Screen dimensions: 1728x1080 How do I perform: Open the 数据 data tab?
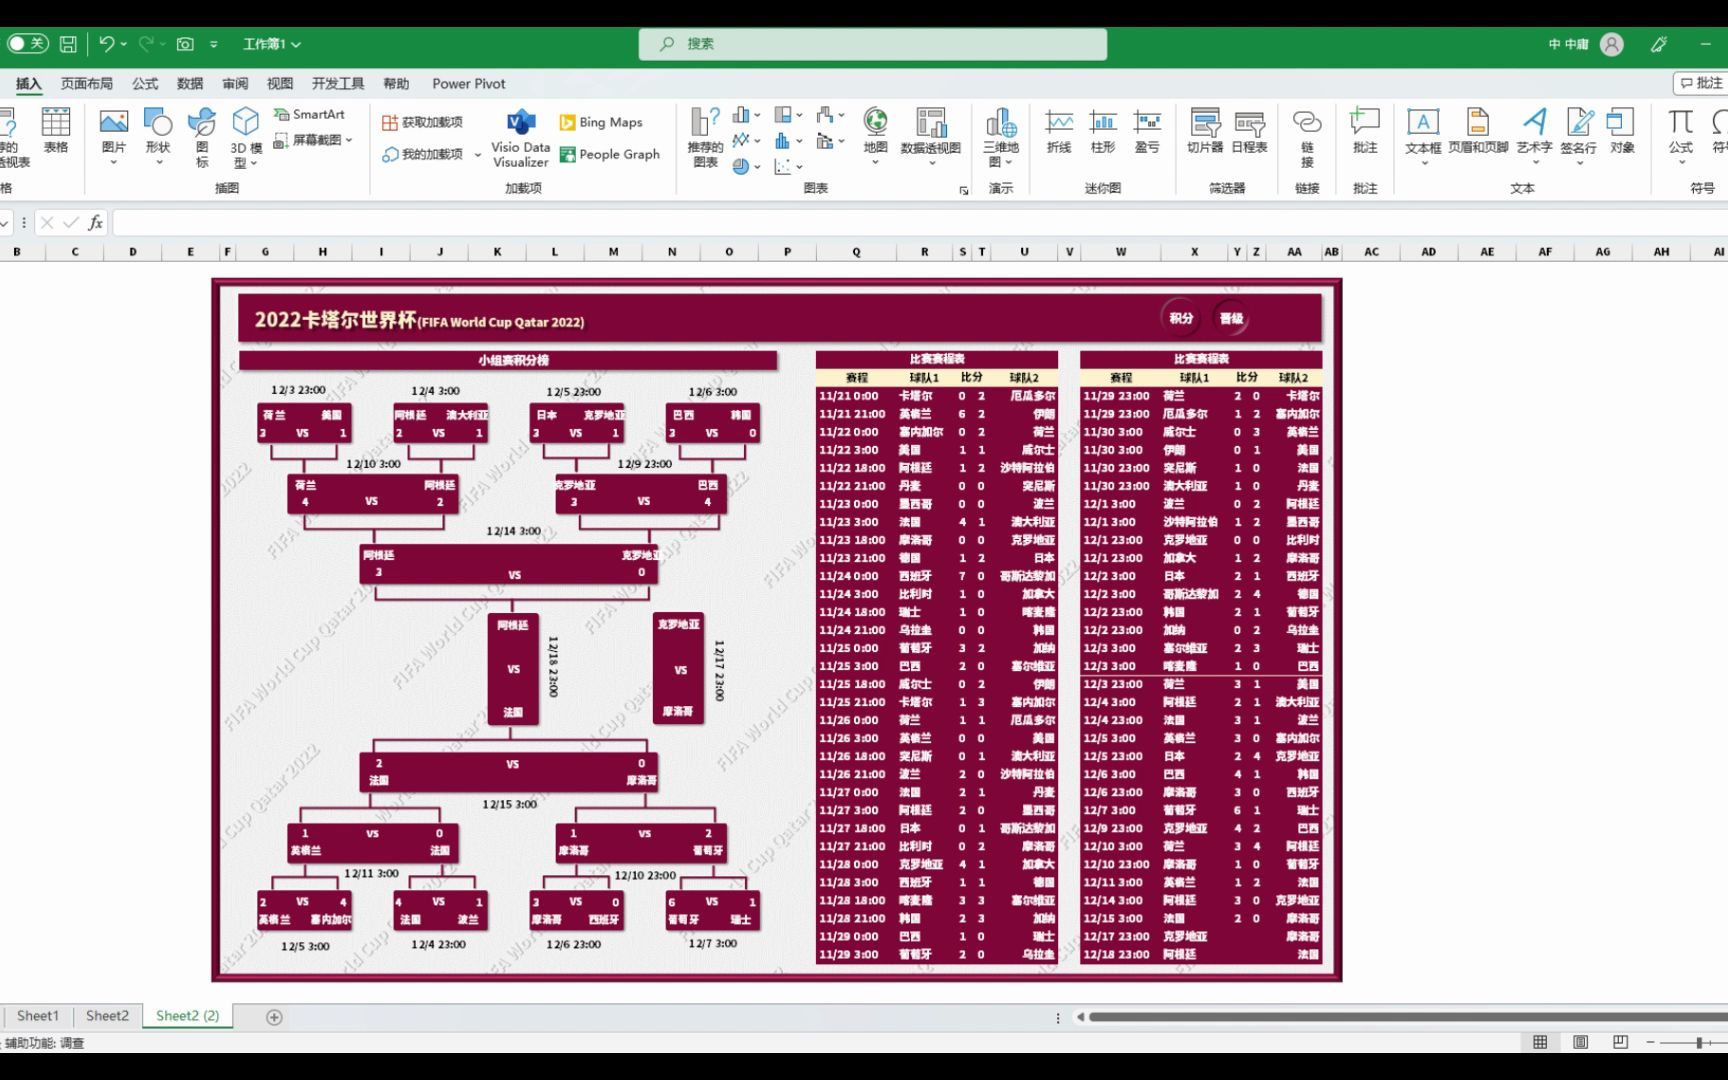pos(190,84)
